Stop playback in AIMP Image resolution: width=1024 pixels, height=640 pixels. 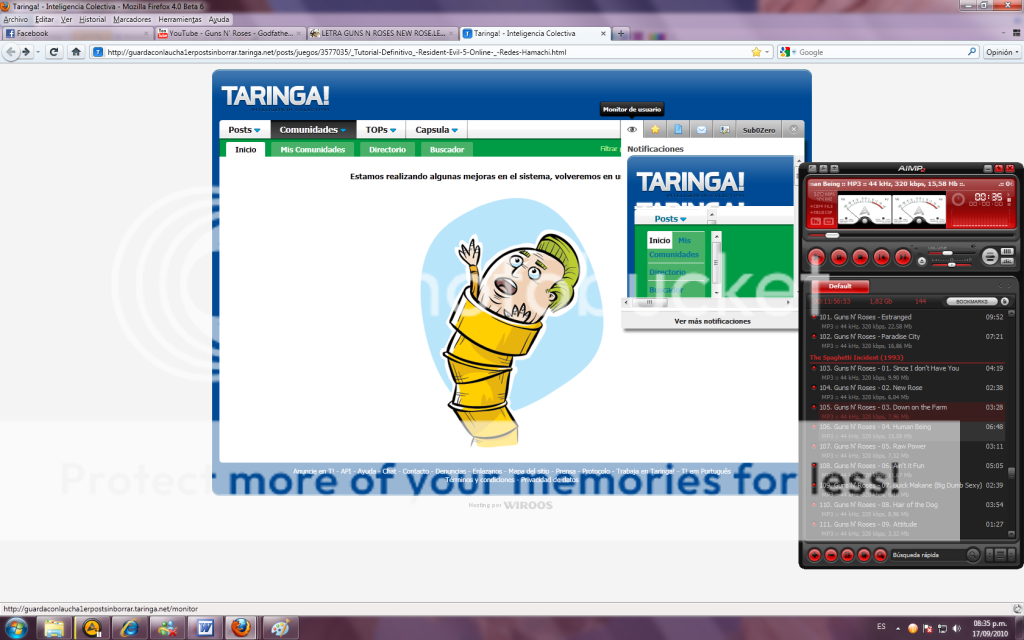860,257
